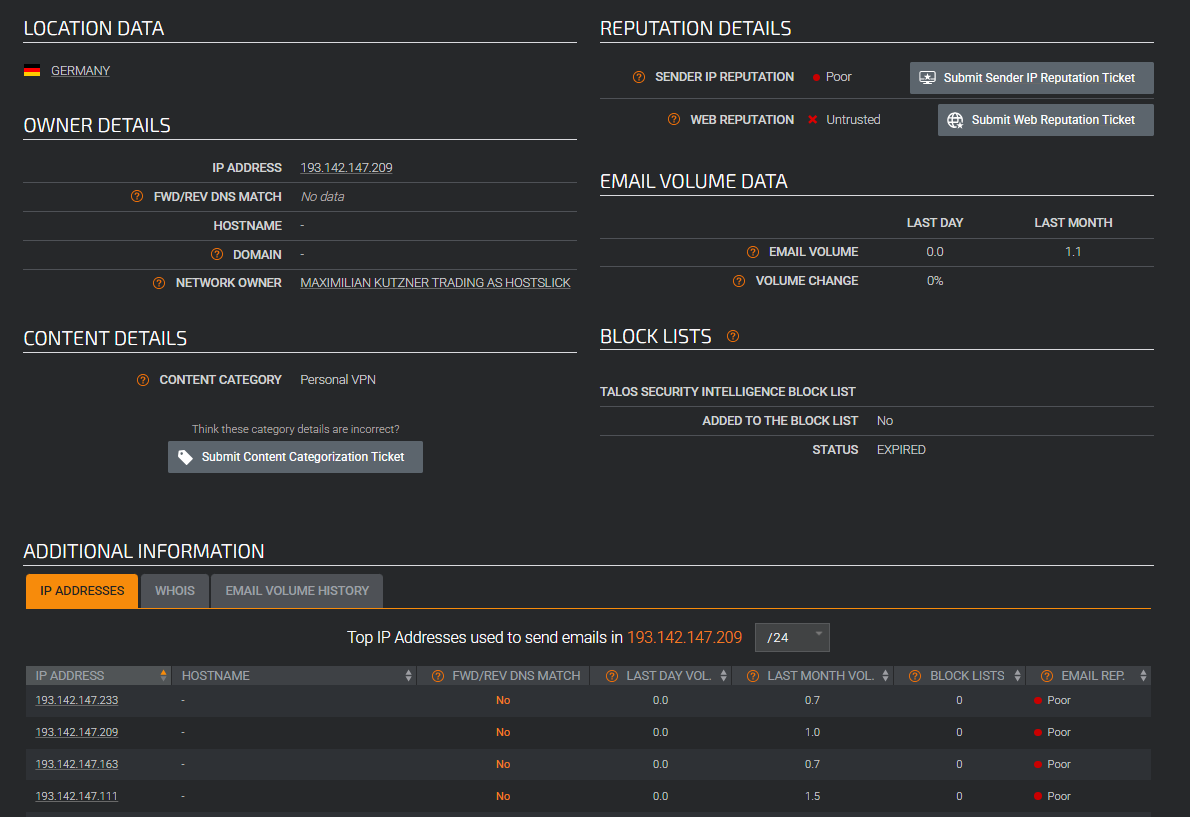Click help icon in LAST MONTH VOL. header
Screen dimensions: 1190x817
(753, 676)
